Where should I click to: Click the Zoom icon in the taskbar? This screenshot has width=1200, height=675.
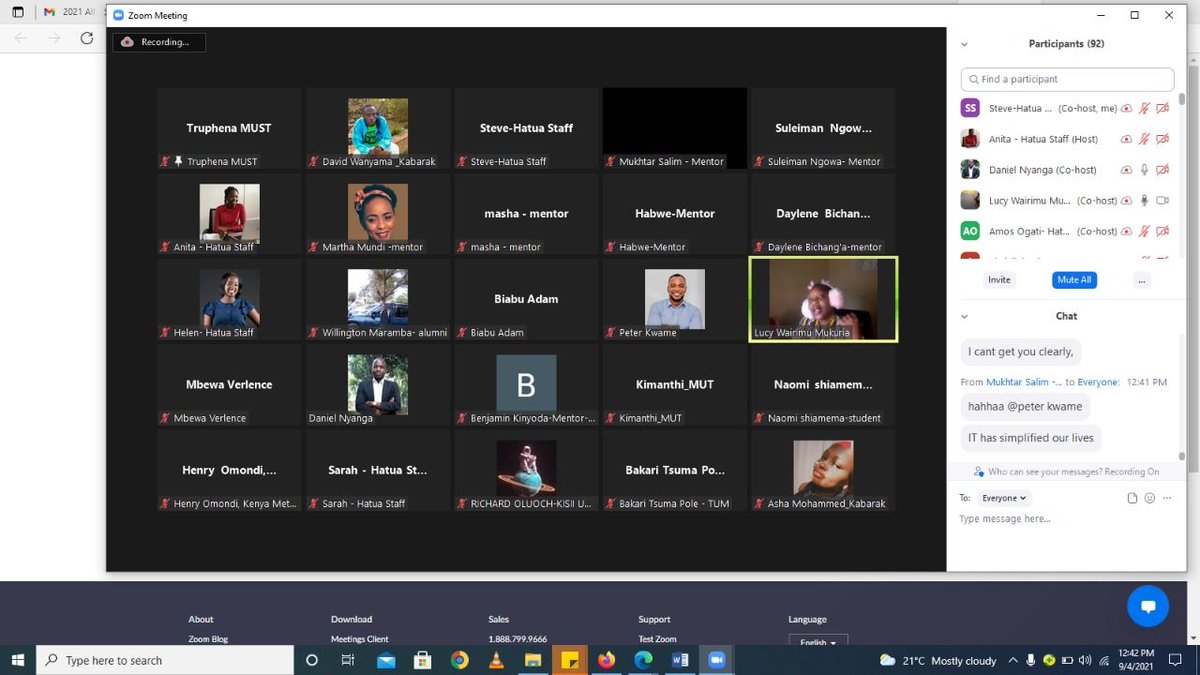tap(716, 660)
